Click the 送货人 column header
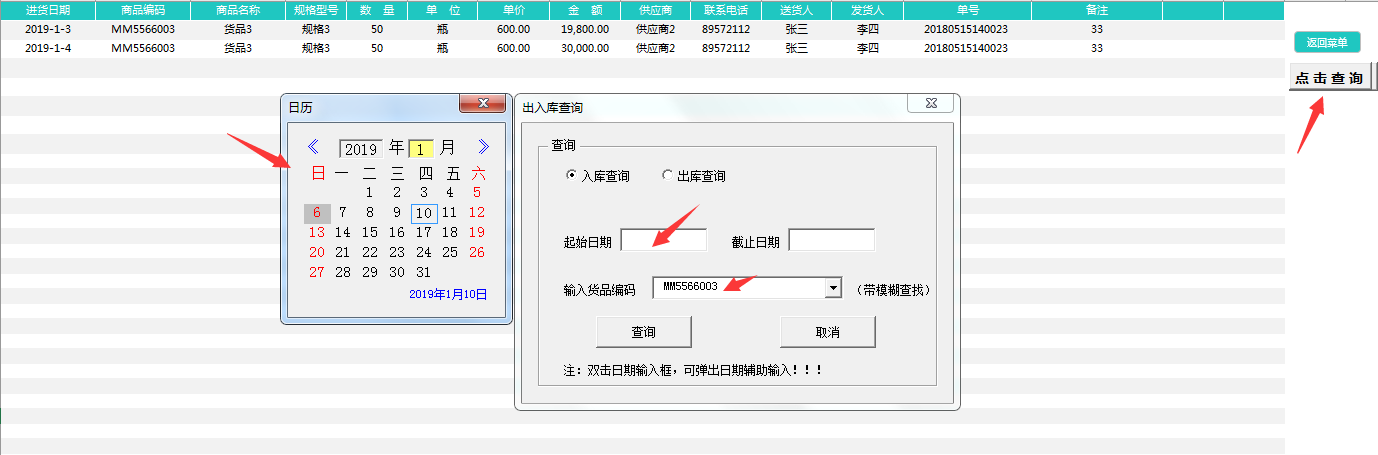Screen dimensions: 1378x455 pos(797,10)
